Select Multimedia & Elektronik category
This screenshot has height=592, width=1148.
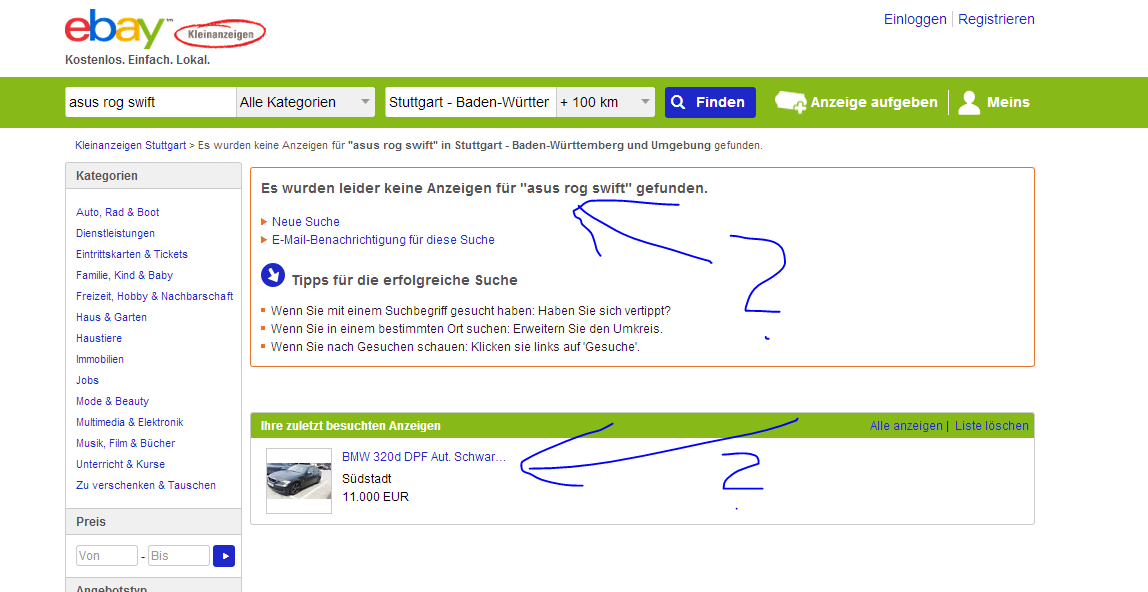point(130,422)
